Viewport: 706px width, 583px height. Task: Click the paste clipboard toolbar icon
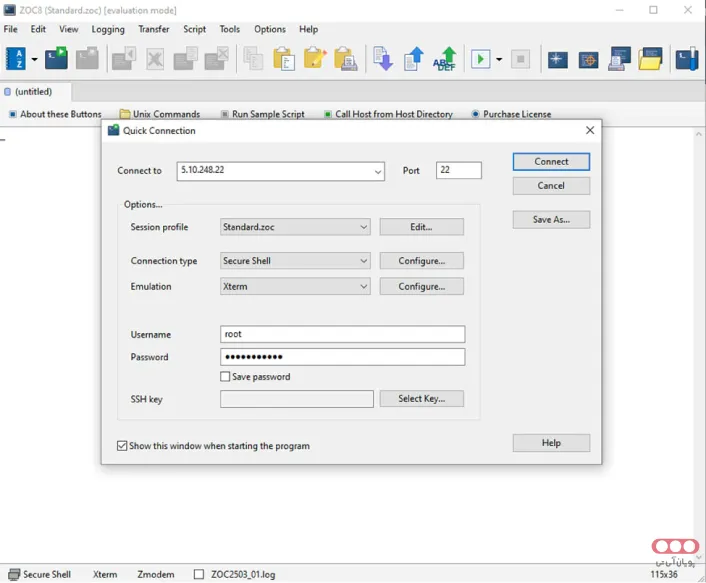(x=284, y=59)
